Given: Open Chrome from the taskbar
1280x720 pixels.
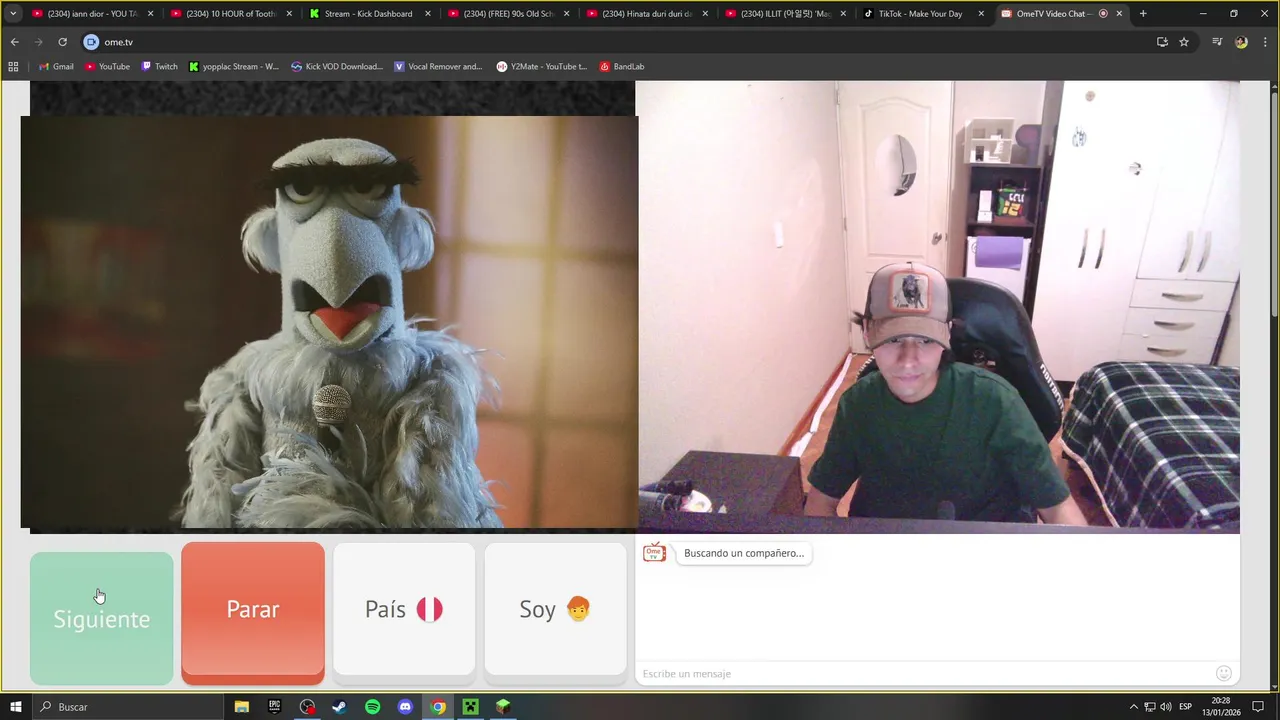Looking at the screenshot, I should tap(438, 707).
